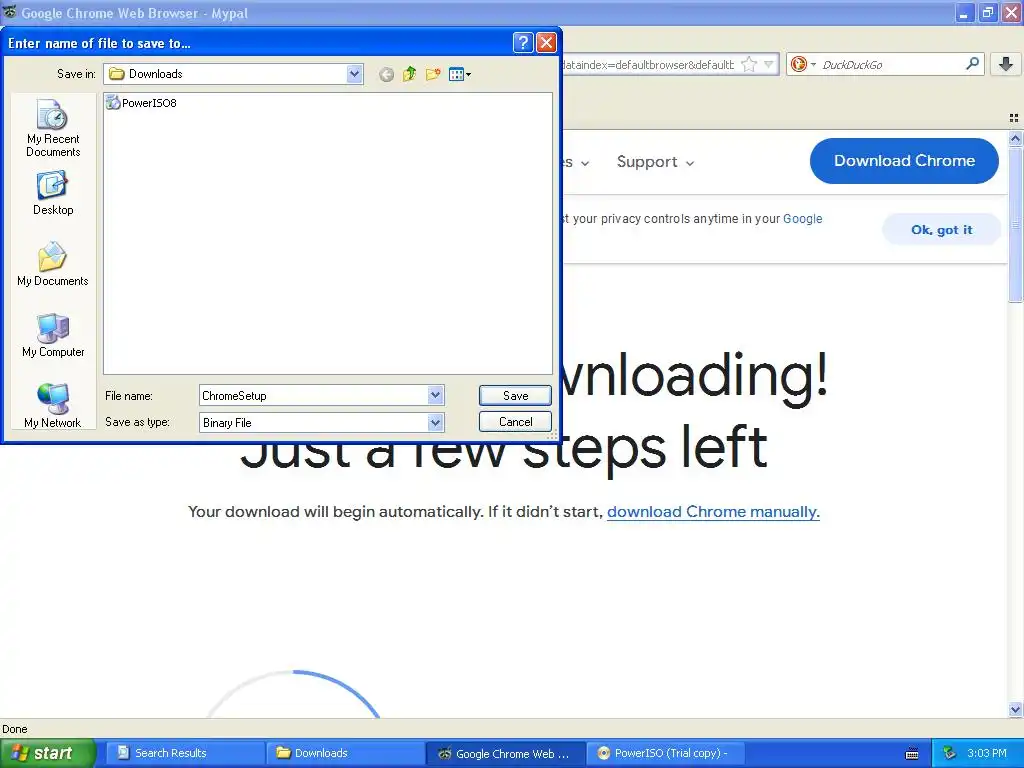Click the Cancel button

click(515, 422)
